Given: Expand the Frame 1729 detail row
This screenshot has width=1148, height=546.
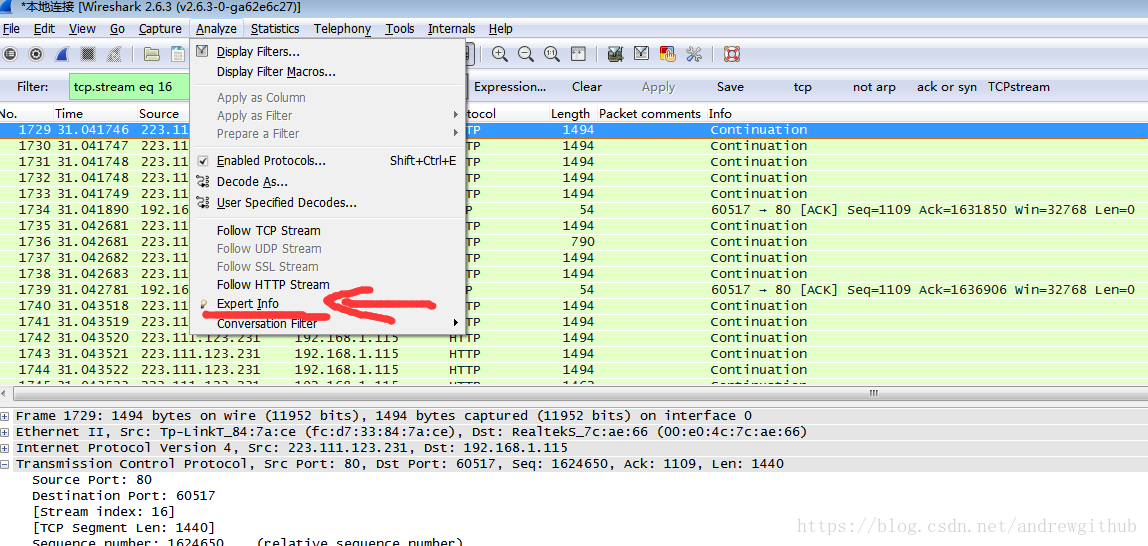Looking at the screenshot, I should (x=5, y=416).
